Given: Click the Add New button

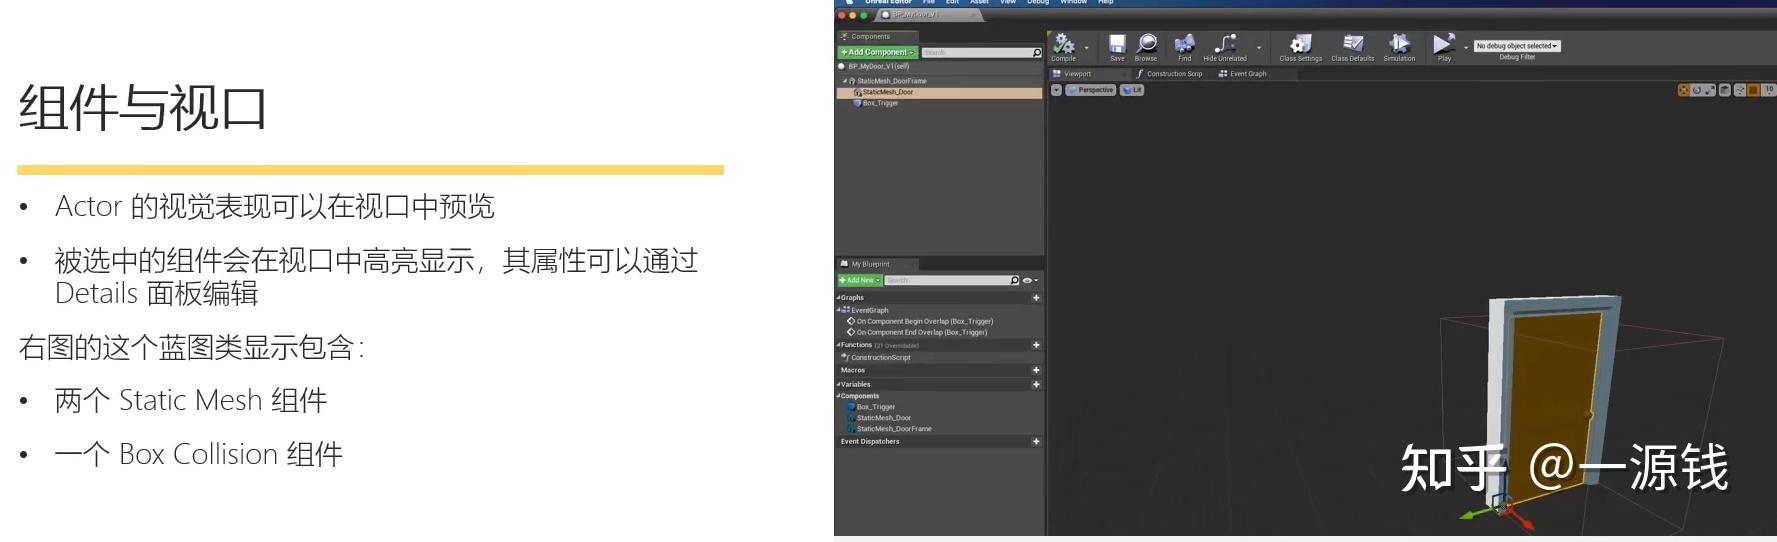Looking at the screenshot, I should pyautogui.click(x=859, y=280).
